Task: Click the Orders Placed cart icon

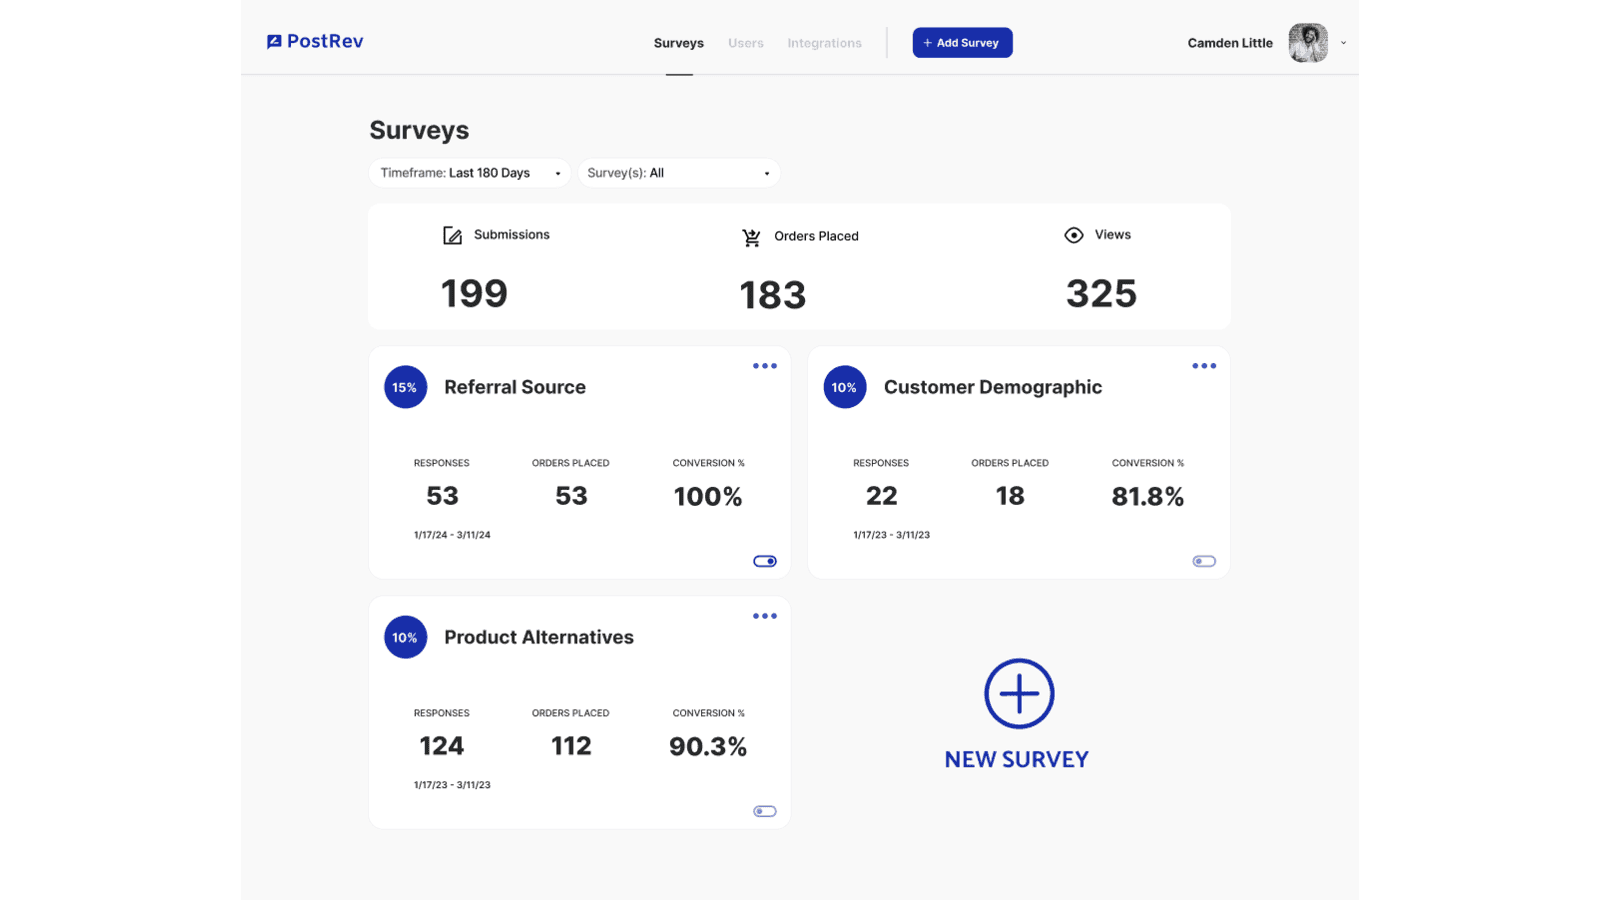Action: pyautogui.click(x=751, y=237)
